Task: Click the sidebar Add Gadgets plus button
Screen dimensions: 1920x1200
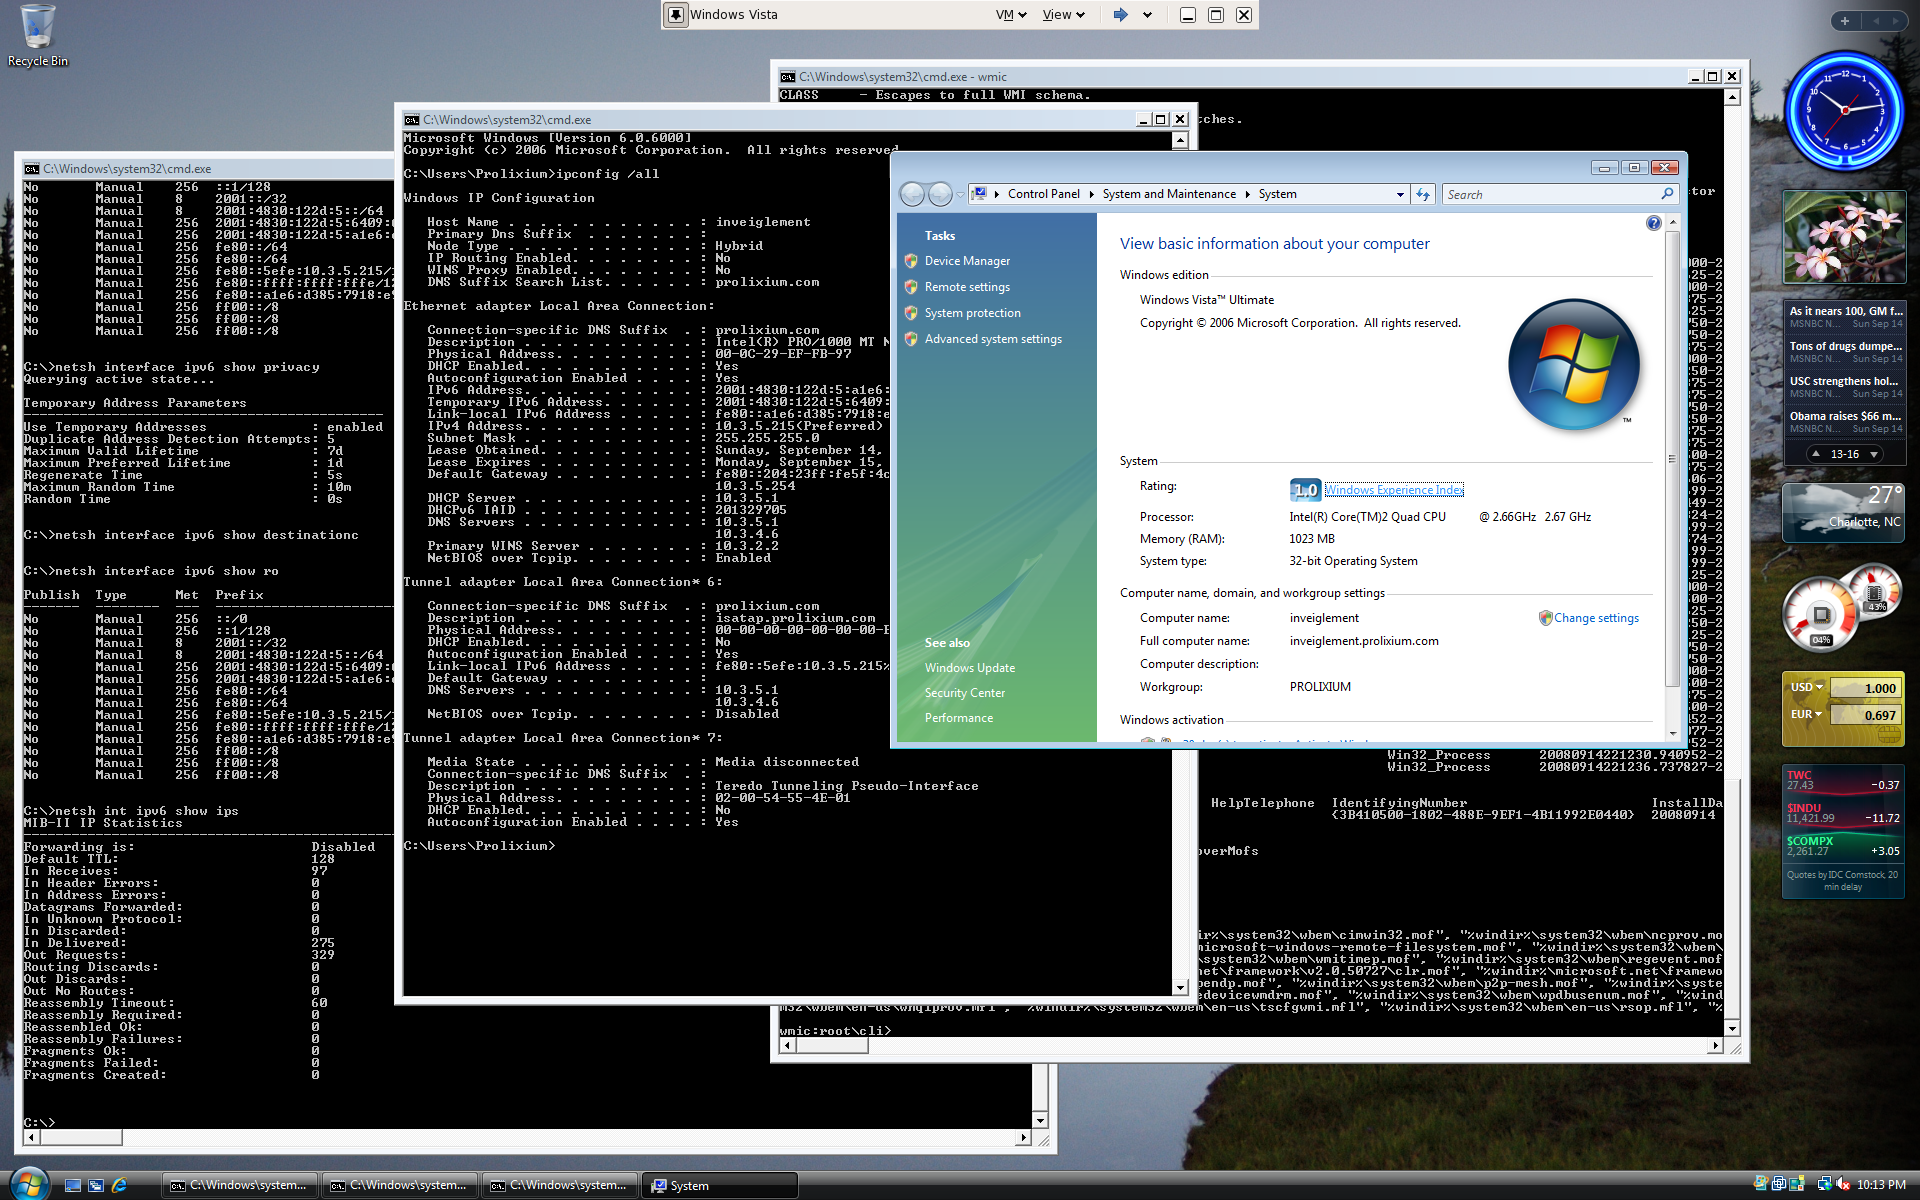Action: click(1845, 21)
